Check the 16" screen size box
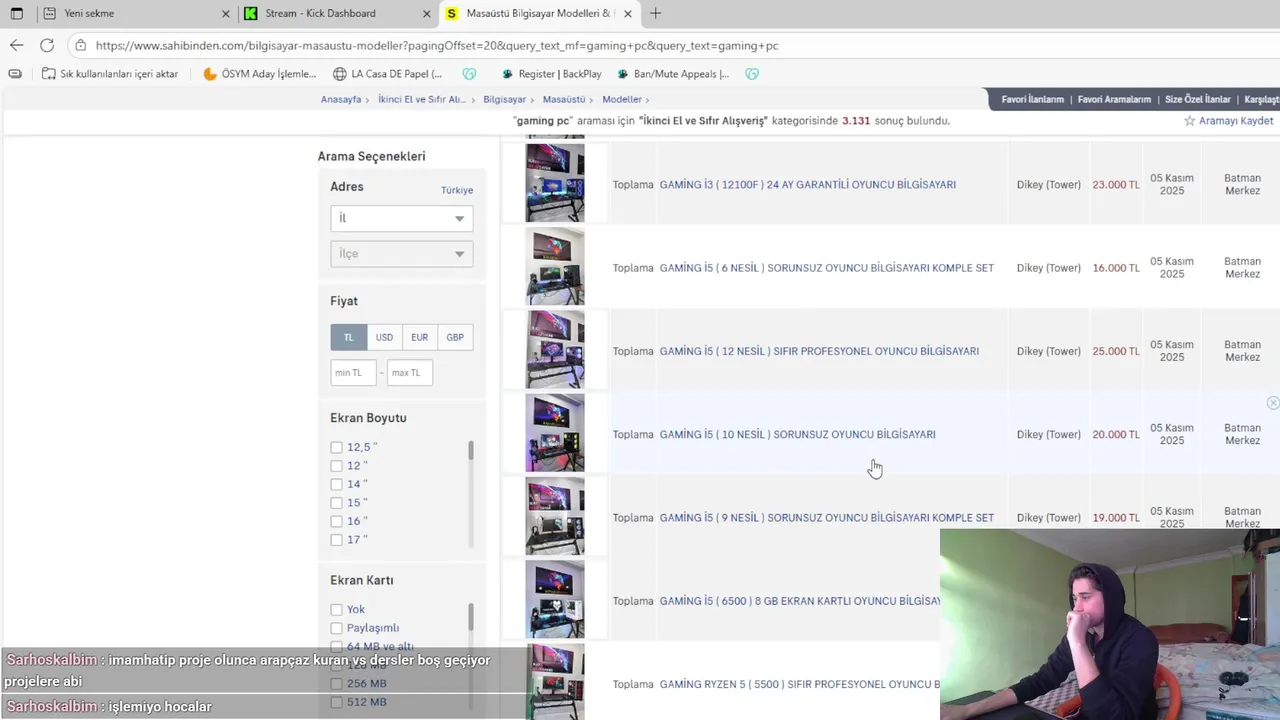 (x=337, y=522)
